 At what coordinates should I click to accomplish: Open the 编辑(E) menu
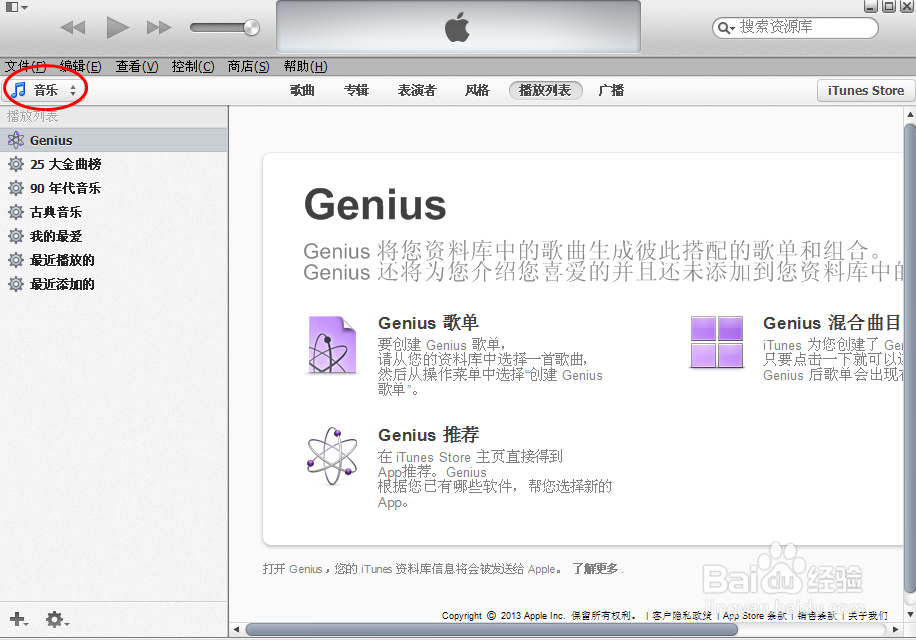81,67
